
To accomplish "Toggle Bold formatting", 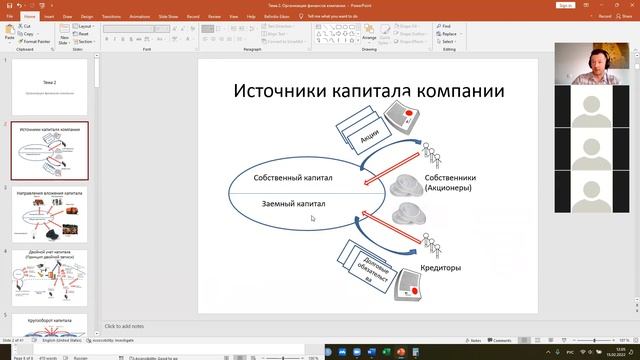I will (107, 39).
